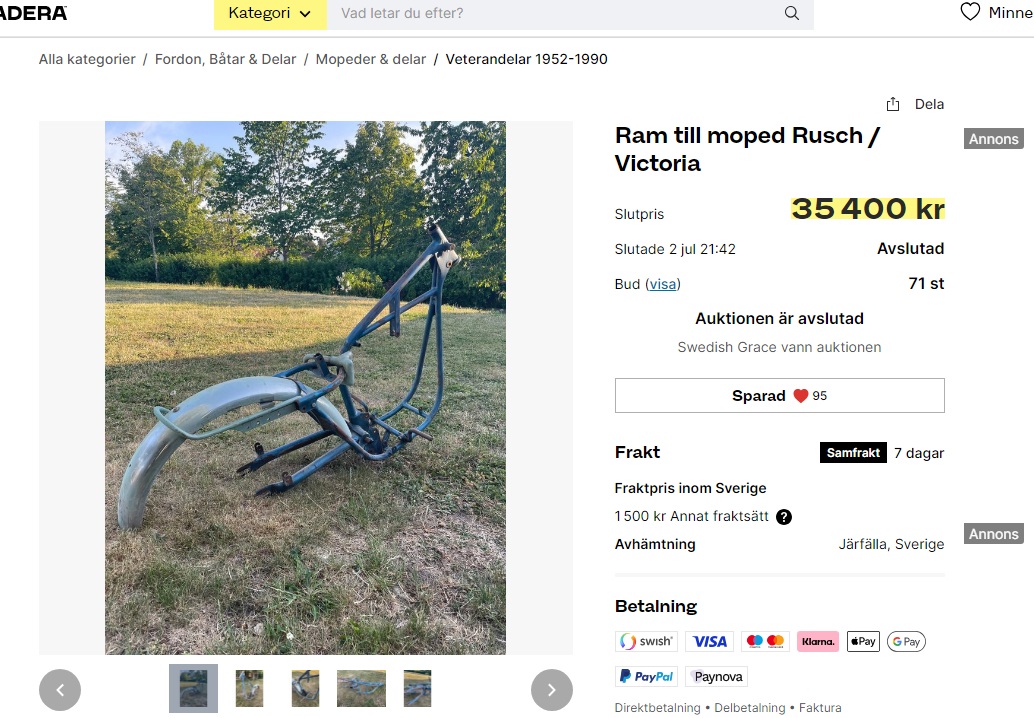Open Fordon, Båtar & Delar breadcrumb
This screenshot has width=1034, height=718.
(225, 59)
